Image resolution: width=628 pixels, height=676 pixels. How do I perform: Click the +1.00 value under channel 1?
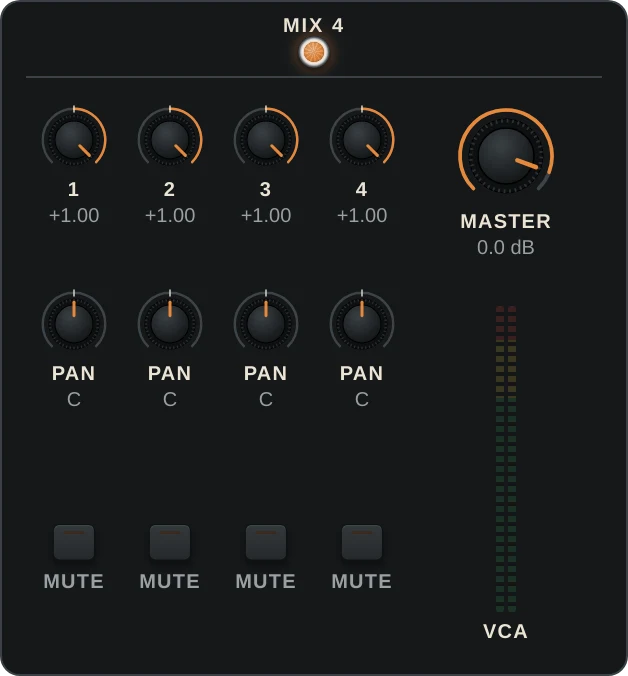tap(74, 216)
